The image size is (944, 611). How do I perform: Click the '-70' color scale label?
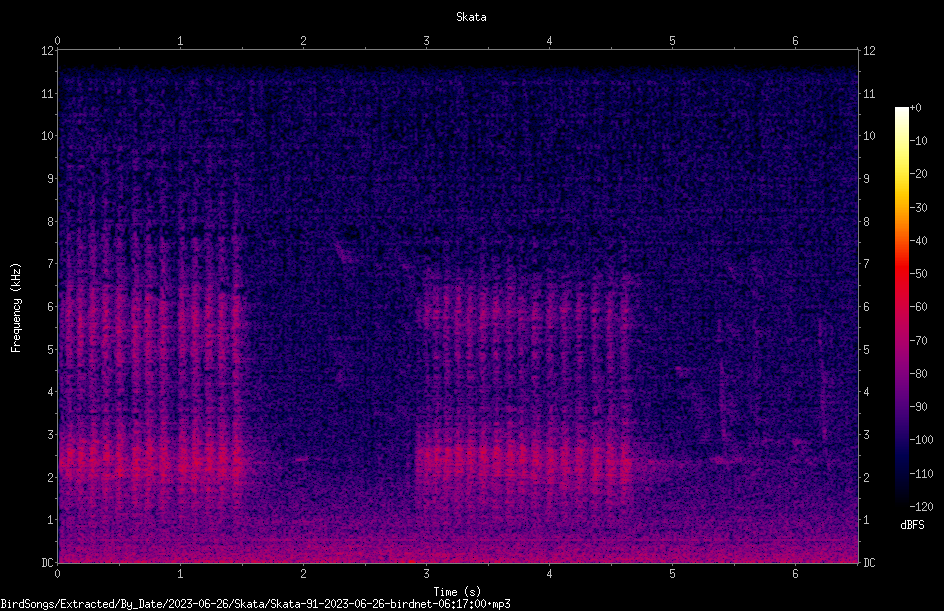(x=918, y=341)
